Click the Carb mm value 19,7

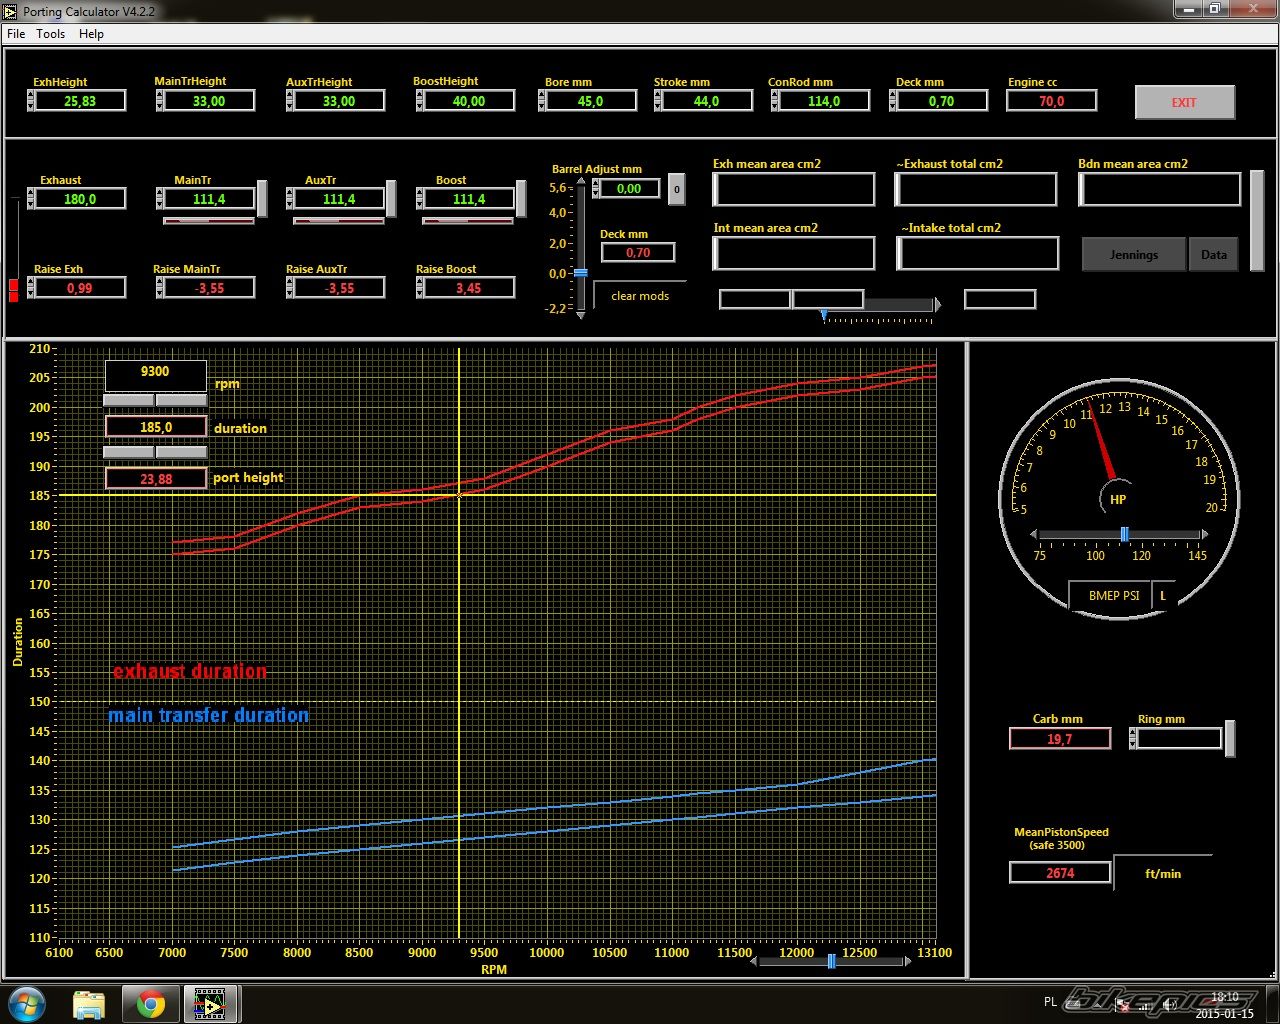click(x=1060, y=739)
